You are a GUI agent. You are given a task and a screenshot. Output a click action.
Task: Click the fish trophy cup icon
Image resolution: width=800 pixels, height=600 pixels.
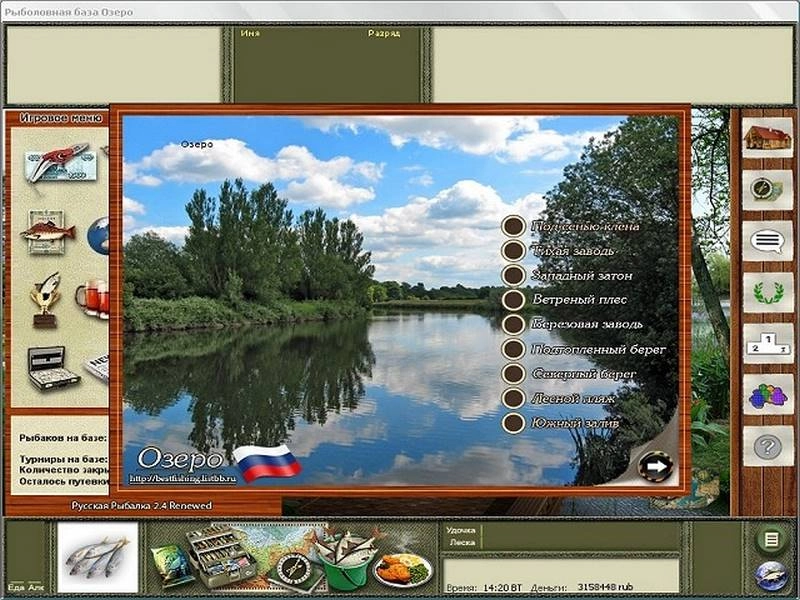(x=46, y=298)
